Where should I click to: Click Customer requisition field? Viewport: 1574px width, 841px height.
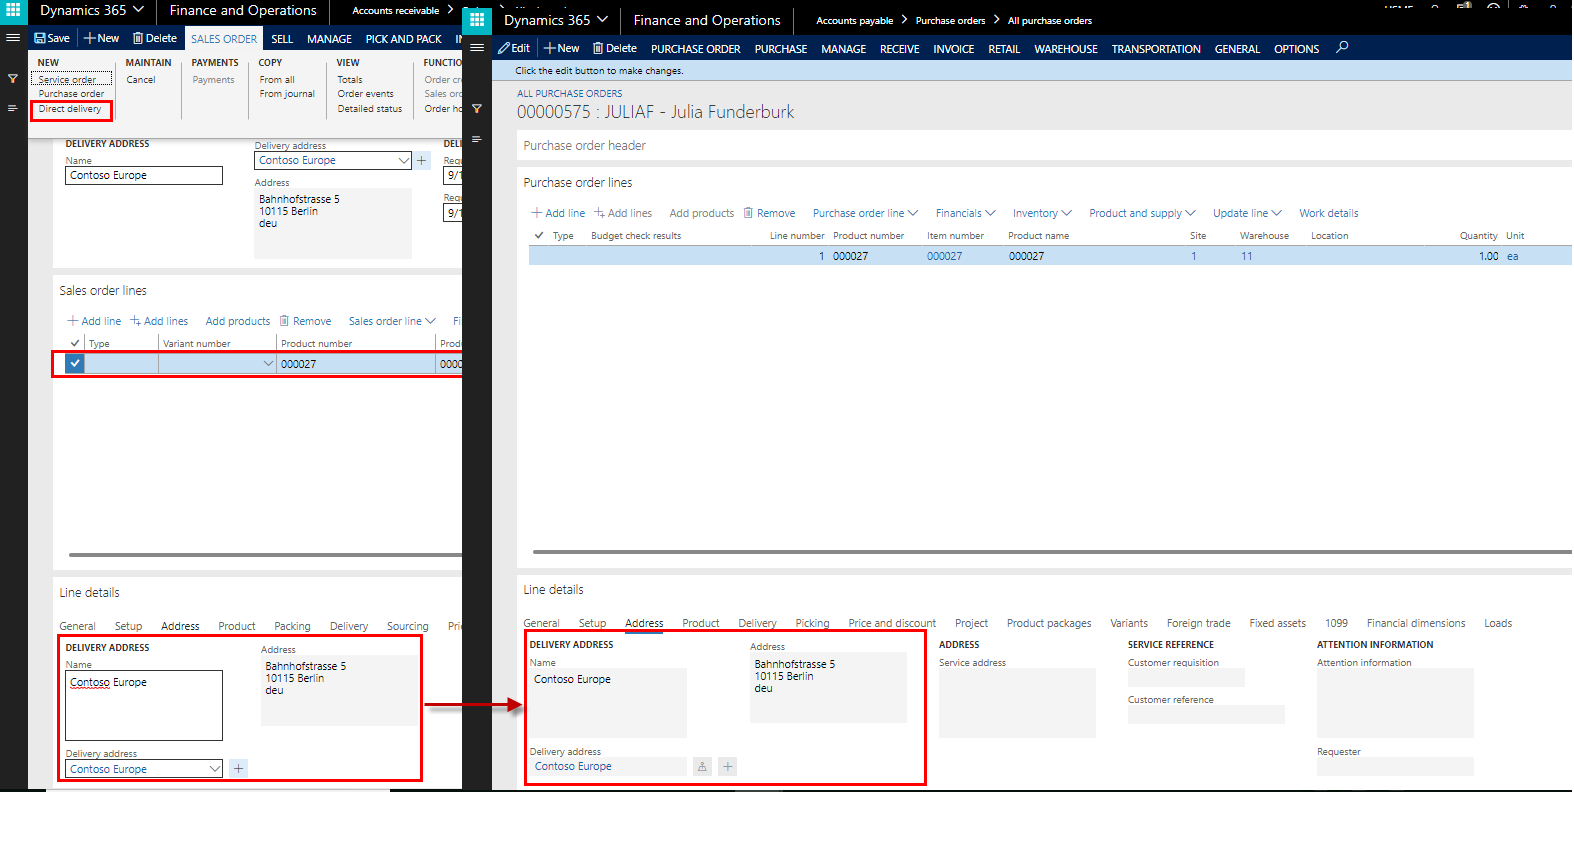click(1186, 678)
